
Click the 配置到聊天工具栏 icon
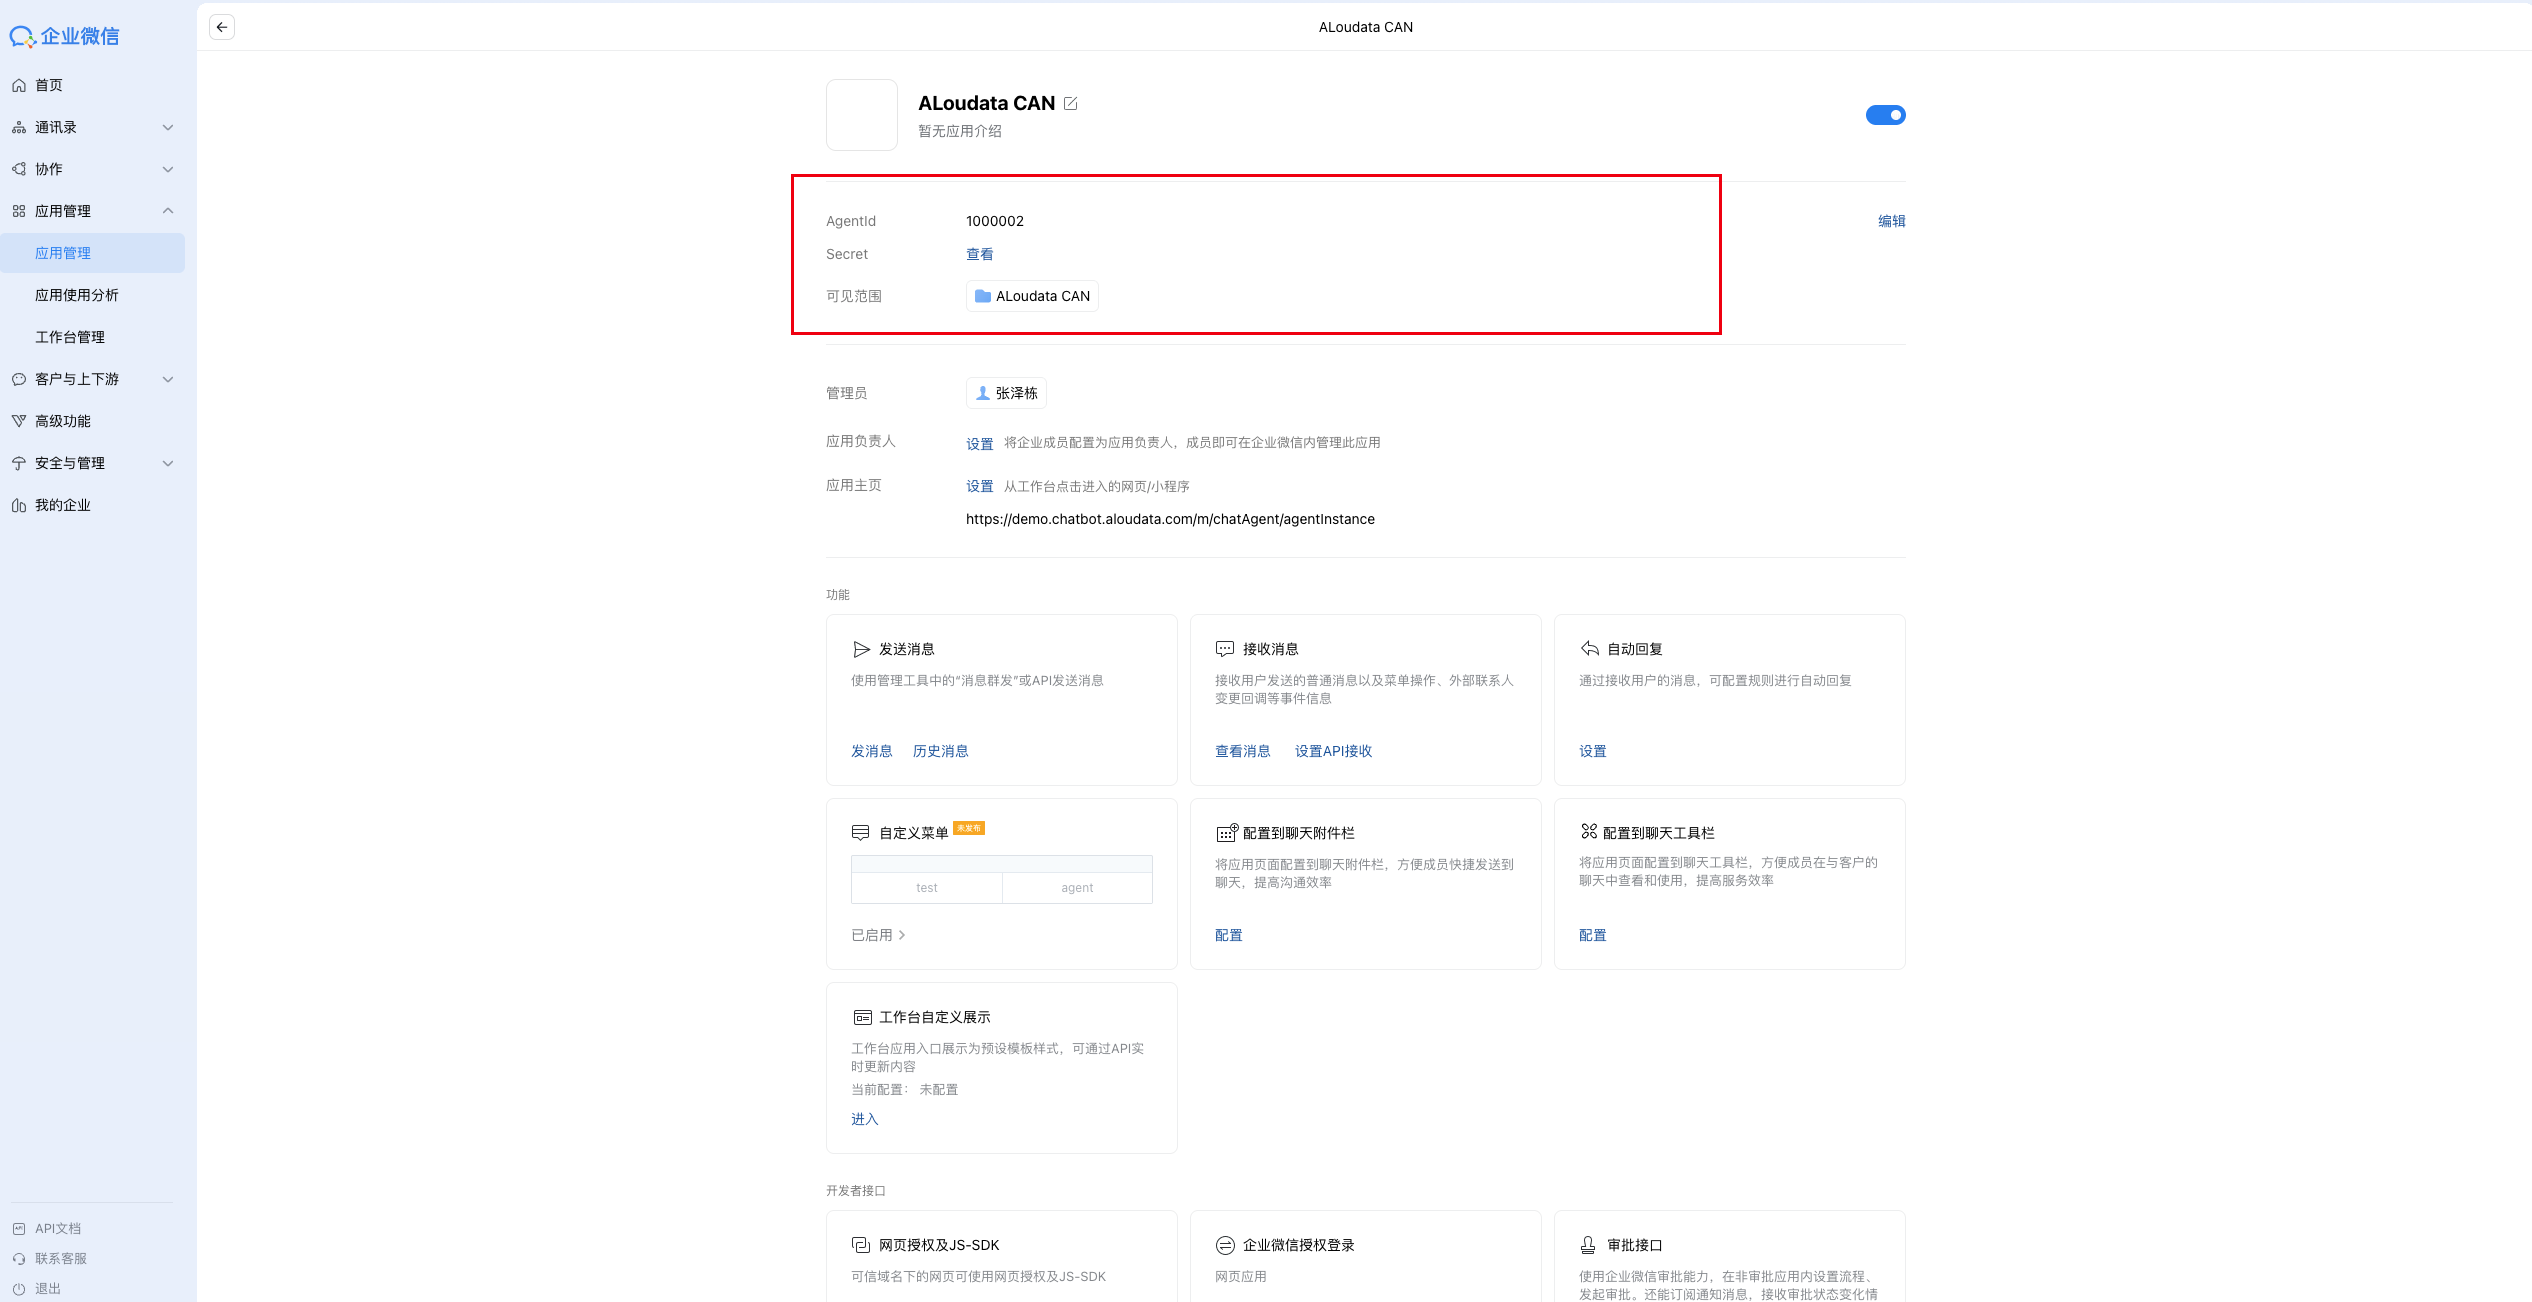point(1589,831)
